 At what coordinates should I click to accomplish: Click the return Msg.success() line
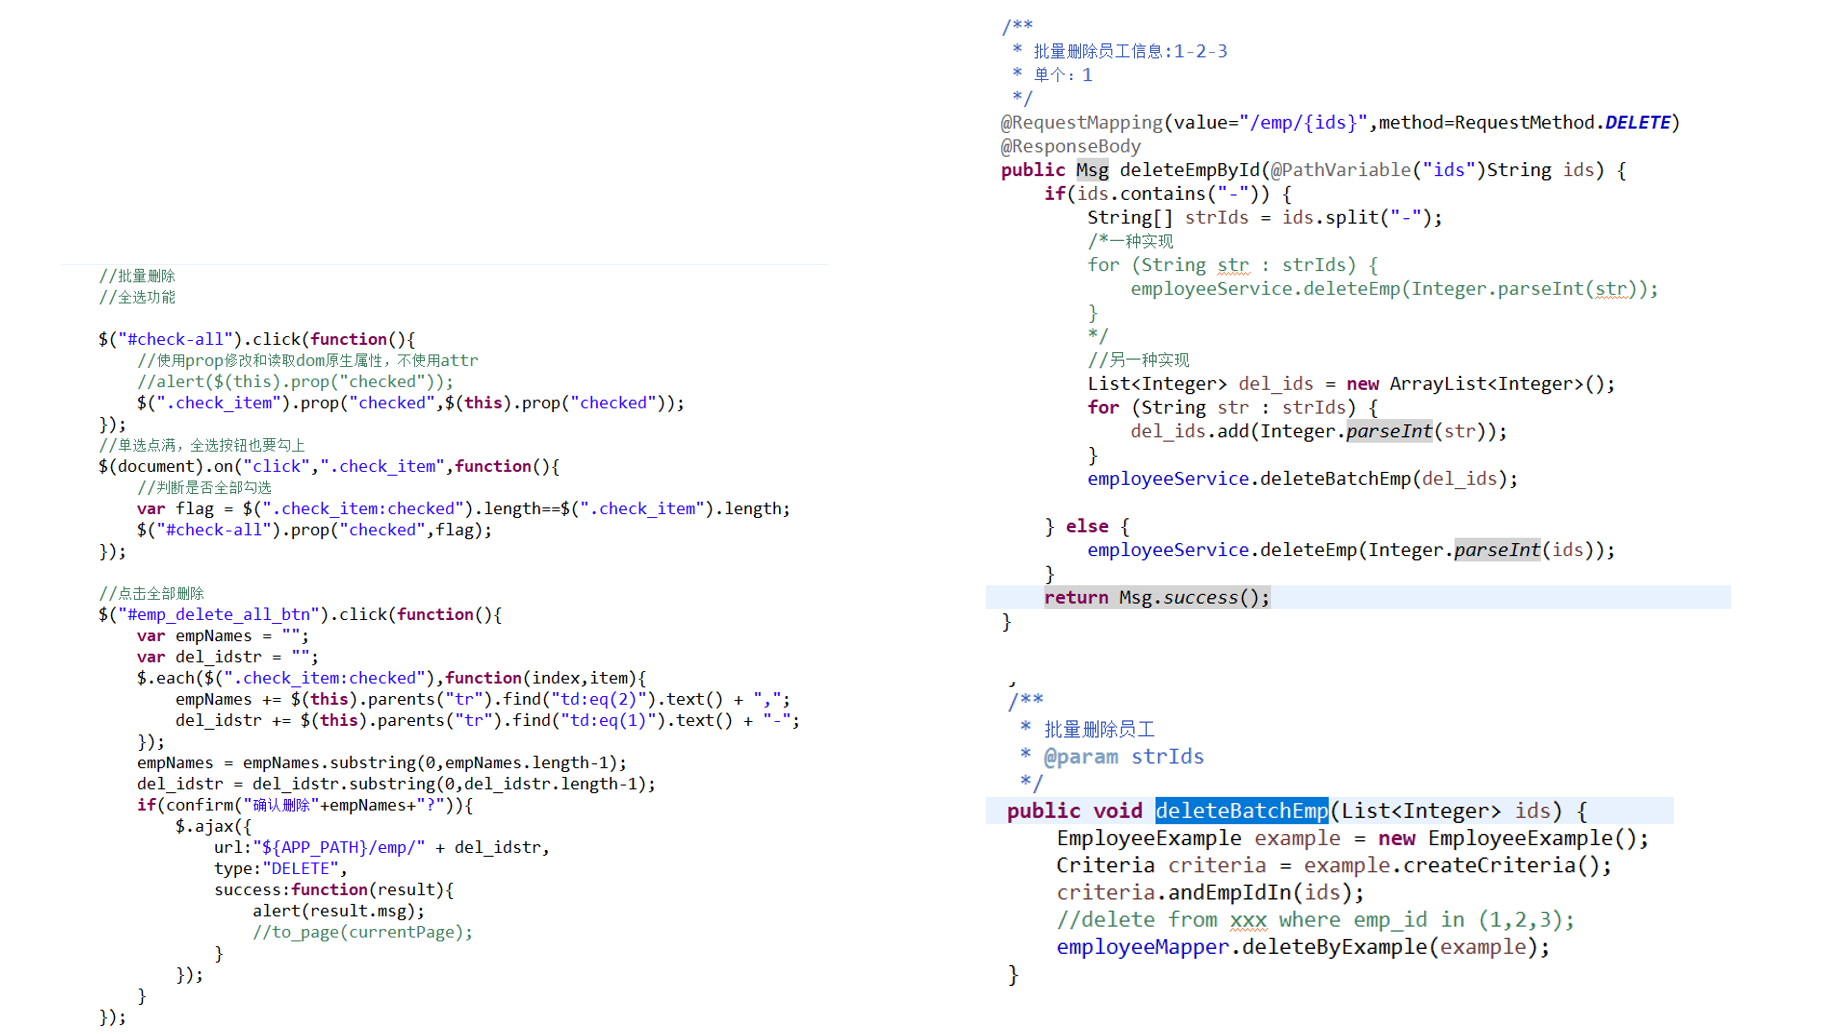1156,598
